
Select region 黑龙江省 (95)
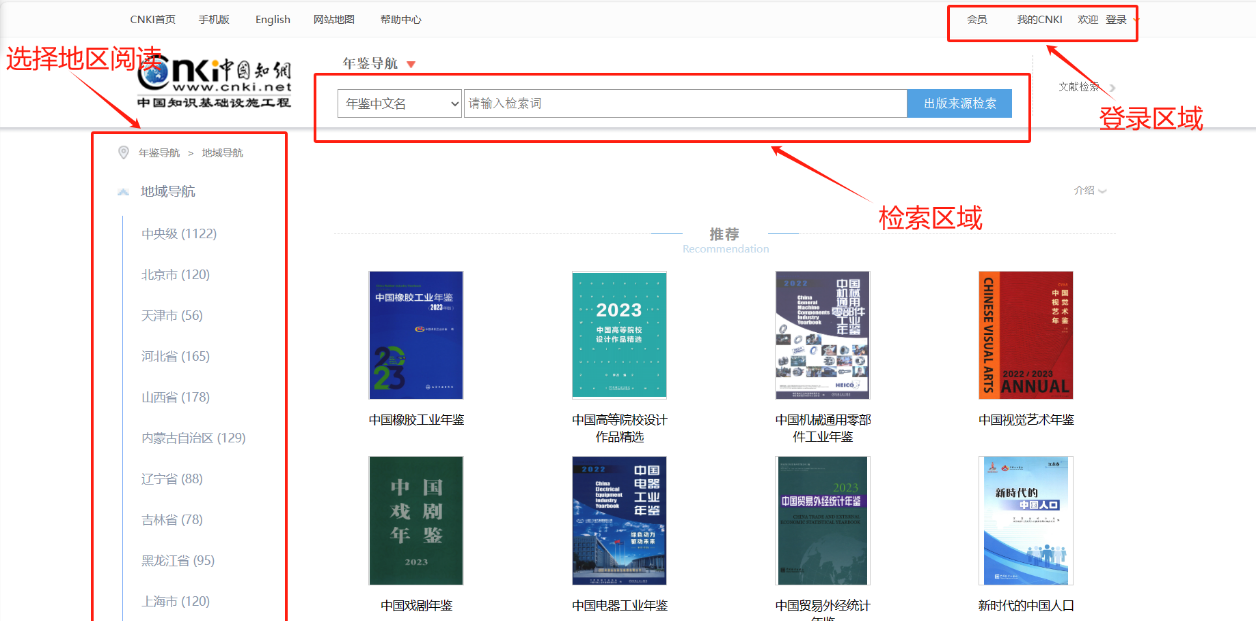click(178, 561)
